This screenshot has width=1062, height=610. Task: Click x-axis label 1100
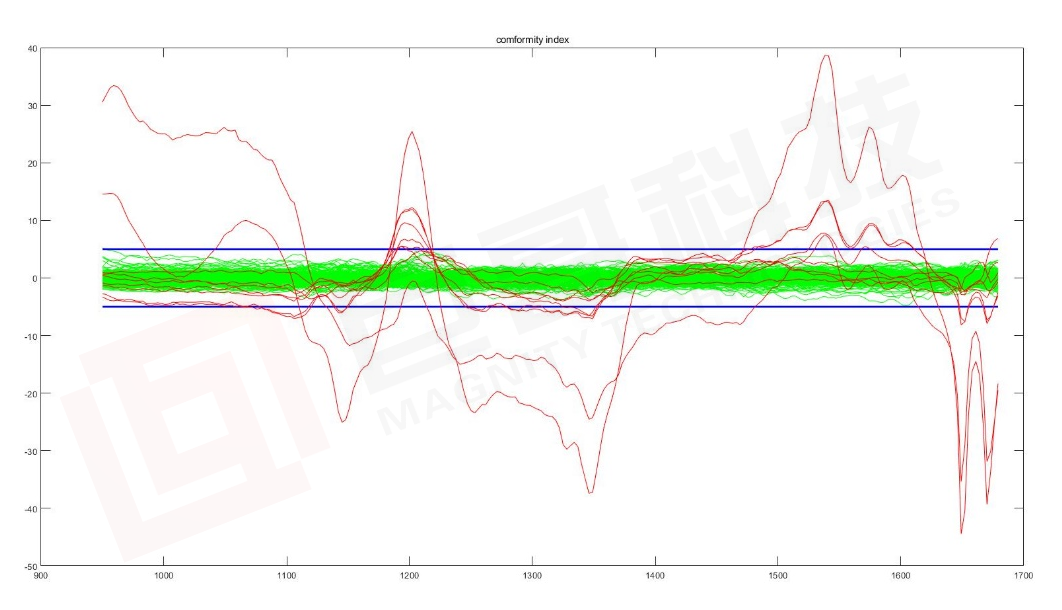286,575
